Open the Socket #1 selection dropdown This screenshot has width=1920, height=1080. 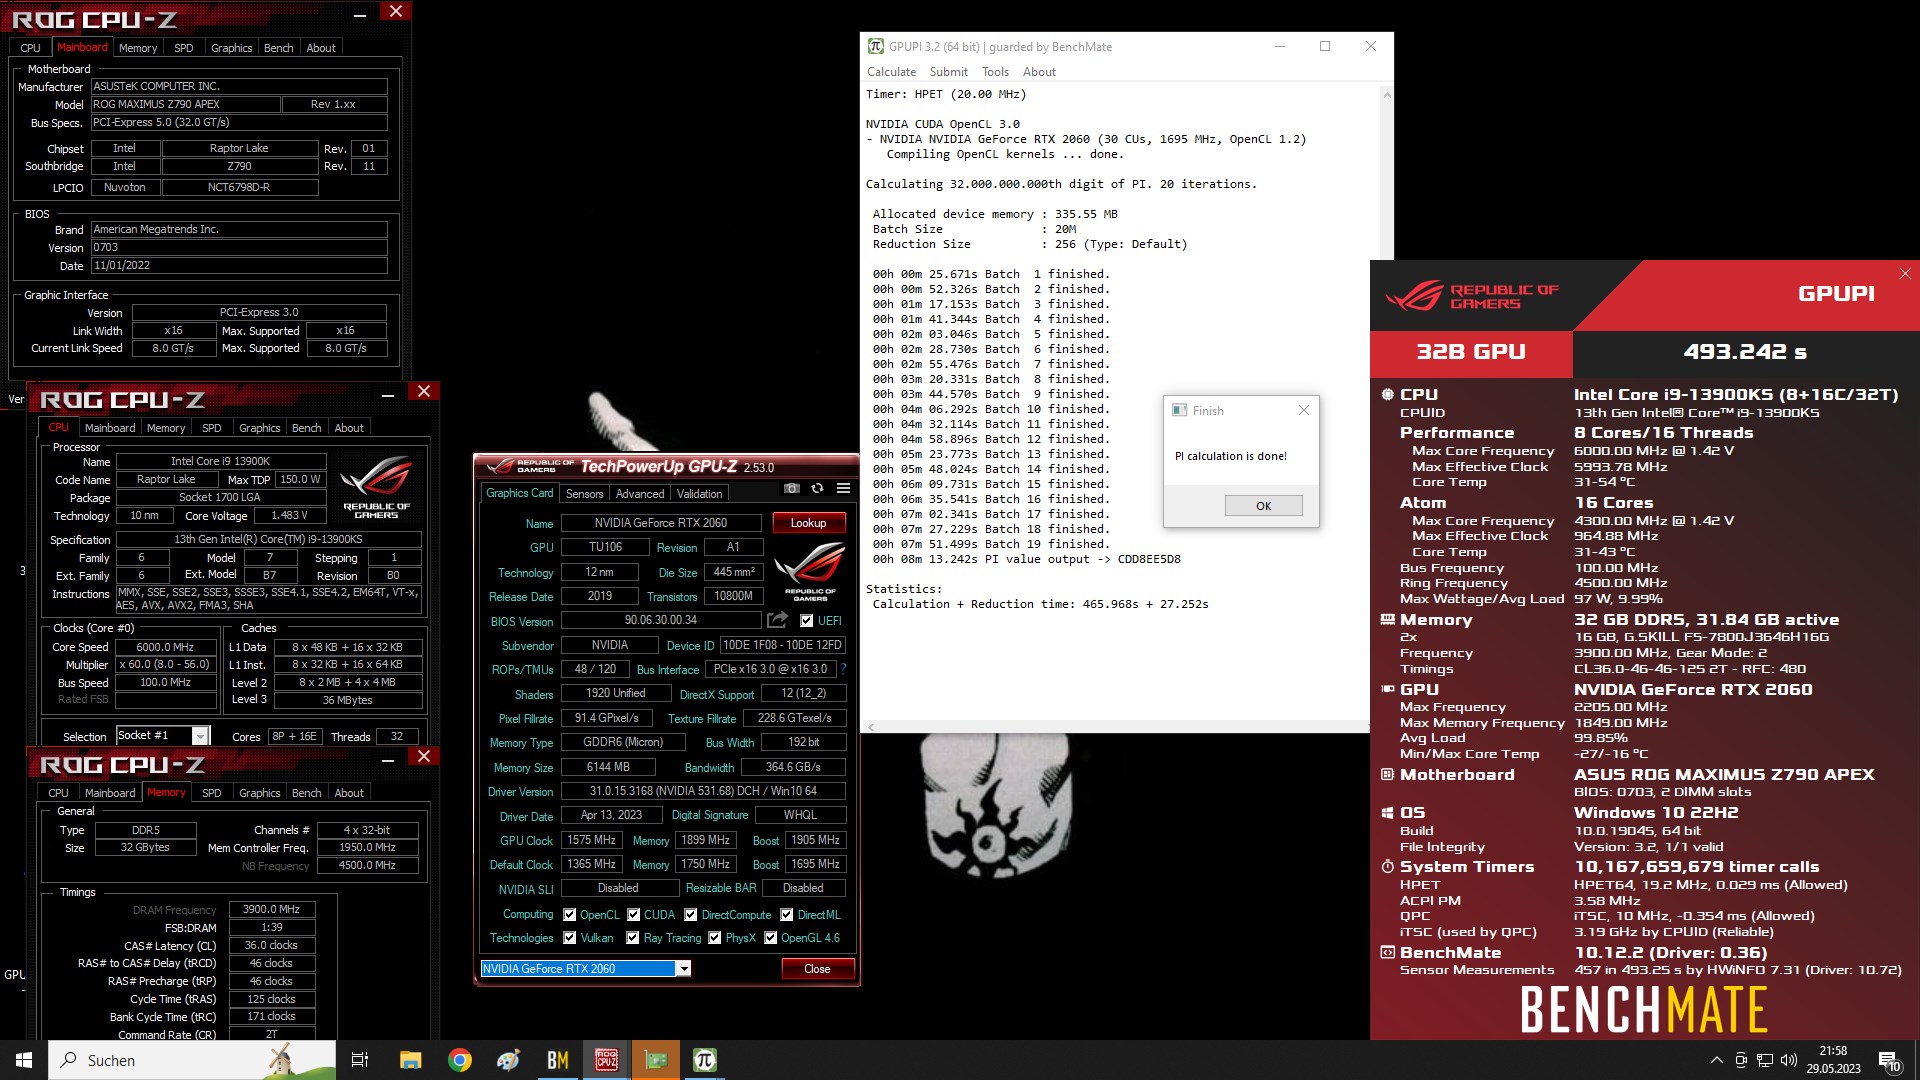tap(200, 736)
